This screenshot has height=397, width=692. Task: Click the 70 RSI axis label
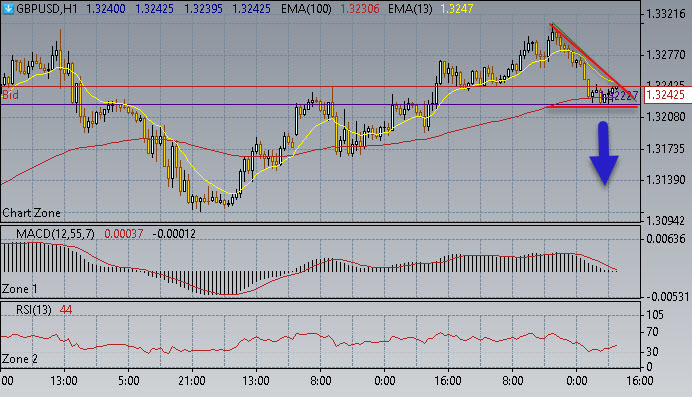pyautogui.click(x=652, y=332)
